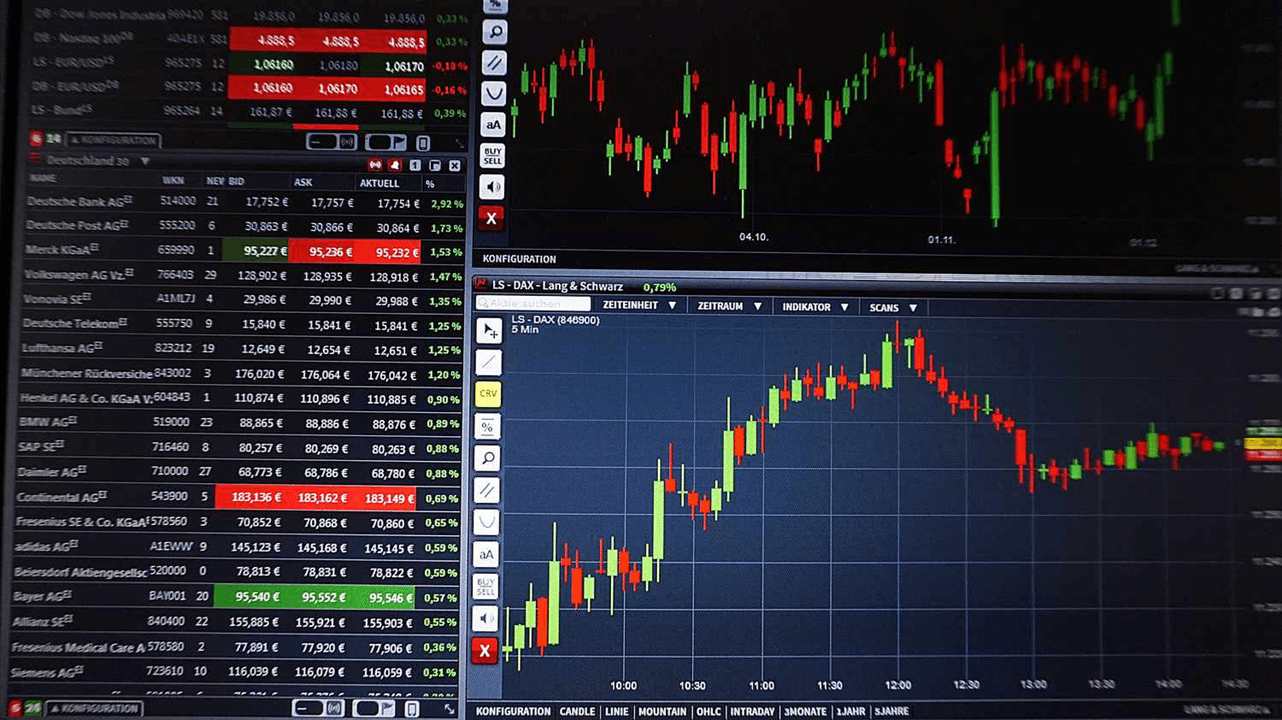The image size is (1282, 720).
Task: Switch DAX chart to CANDLE view
Action: 577,711
